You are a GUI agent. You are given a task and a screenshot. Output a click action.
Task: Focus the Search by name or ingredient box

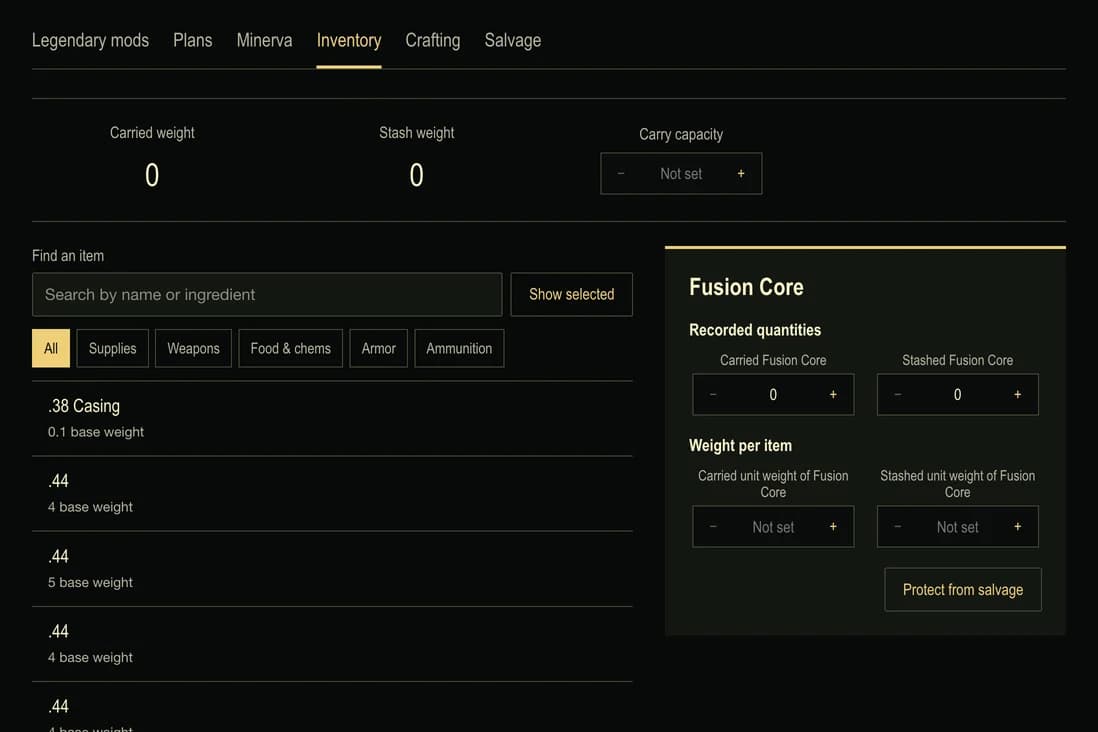pyautogui.click(x=267, y=294)
